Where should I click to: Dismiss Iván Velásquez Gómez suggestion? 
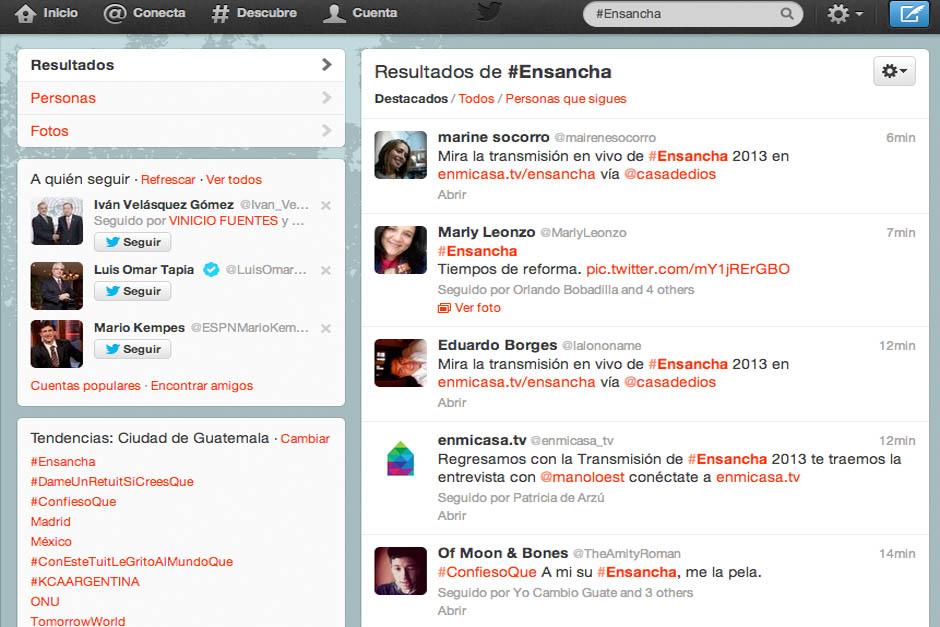pyautogui.click(x=326, y=205)
